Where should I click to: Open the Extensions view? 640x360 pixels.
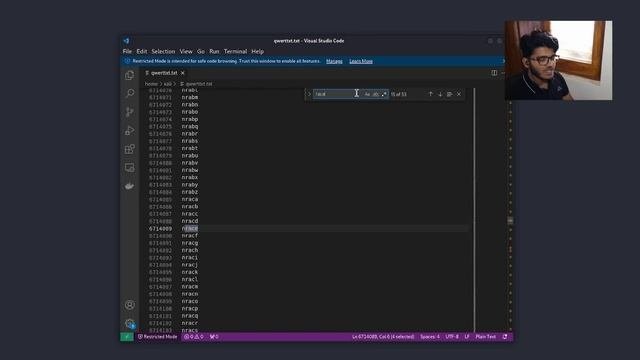click(129, 149)
